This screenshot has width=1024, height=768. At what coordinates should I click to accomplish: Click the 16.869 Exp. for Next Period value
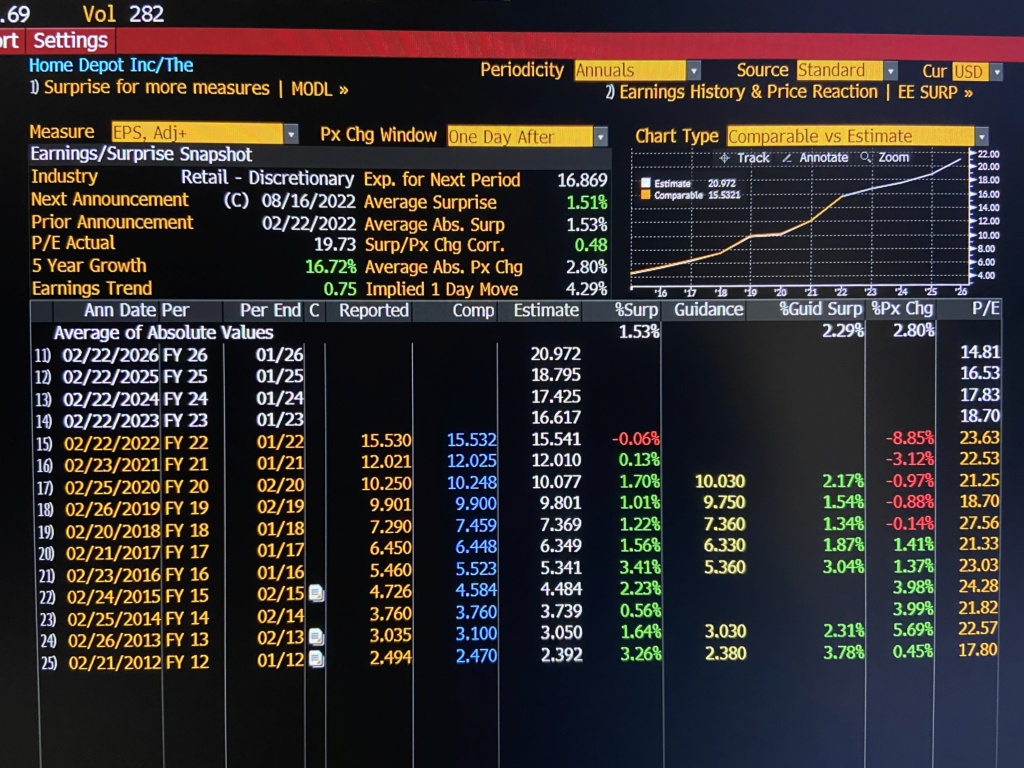coord(582,180)
